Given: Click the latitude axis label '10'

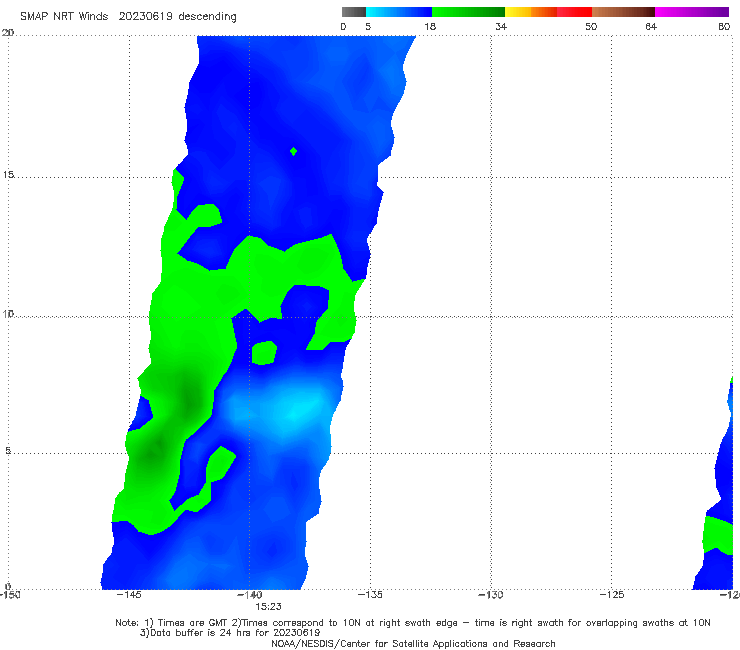Looking at the screenshot, I should click(x=8, y=314).
